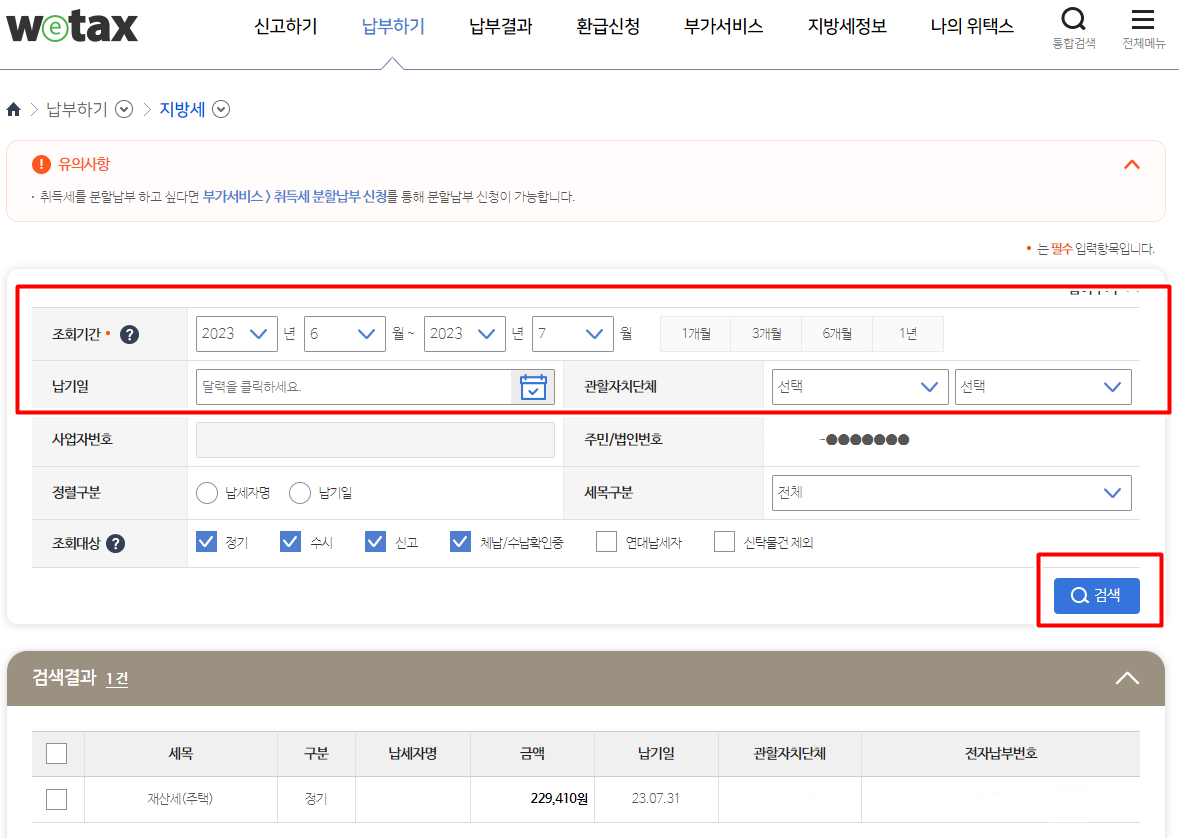
Task: Click the 조회기간 help question icon
Action: click(x=129, y=334)
